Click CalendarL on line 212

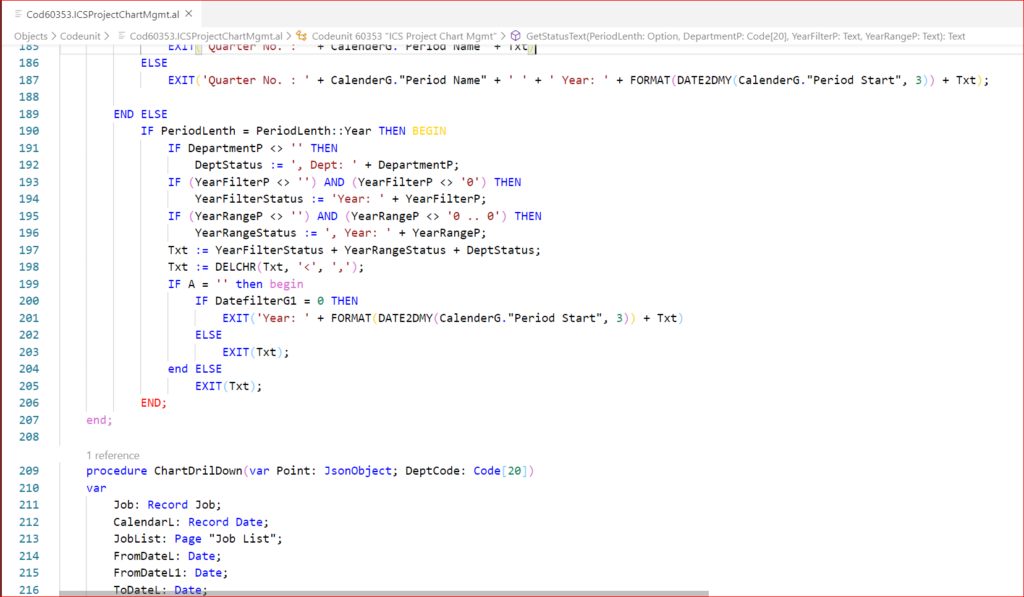(144, 522)
